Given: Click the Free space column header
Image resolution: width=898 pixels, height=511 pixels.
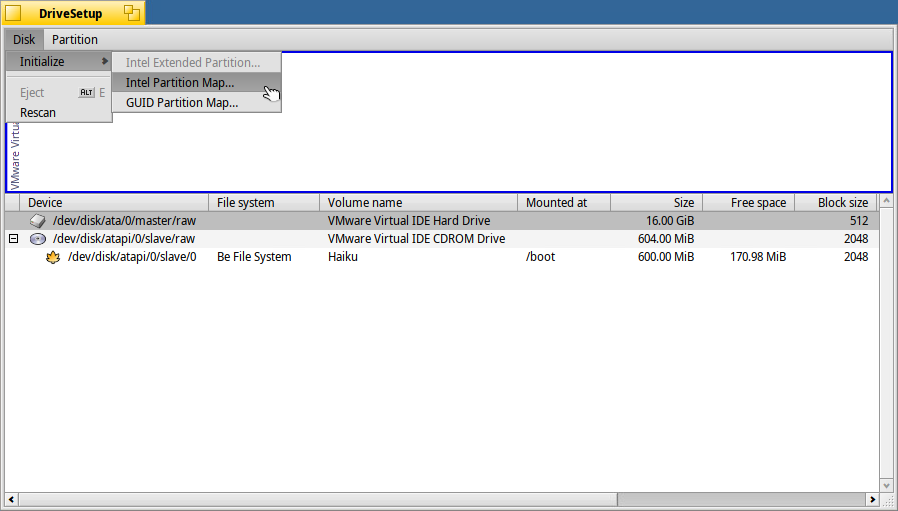Looking at the screenshot, I should click(748, 203).
